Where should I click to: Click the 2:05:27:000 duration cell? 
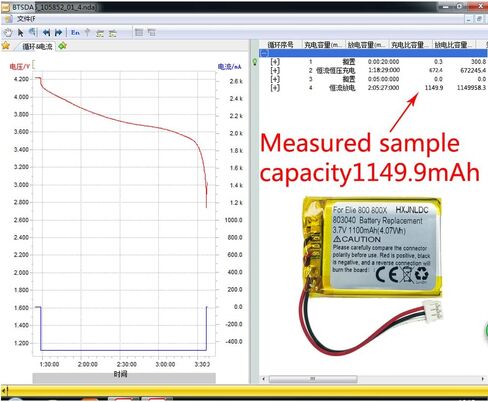(x=383, y=88)
